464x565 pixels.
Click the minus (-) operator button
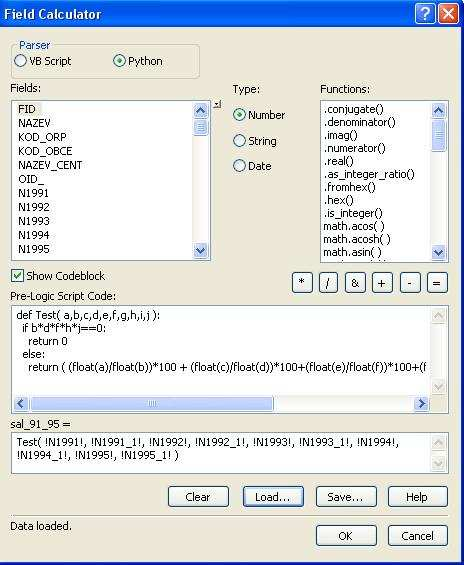tap(410, 282)
